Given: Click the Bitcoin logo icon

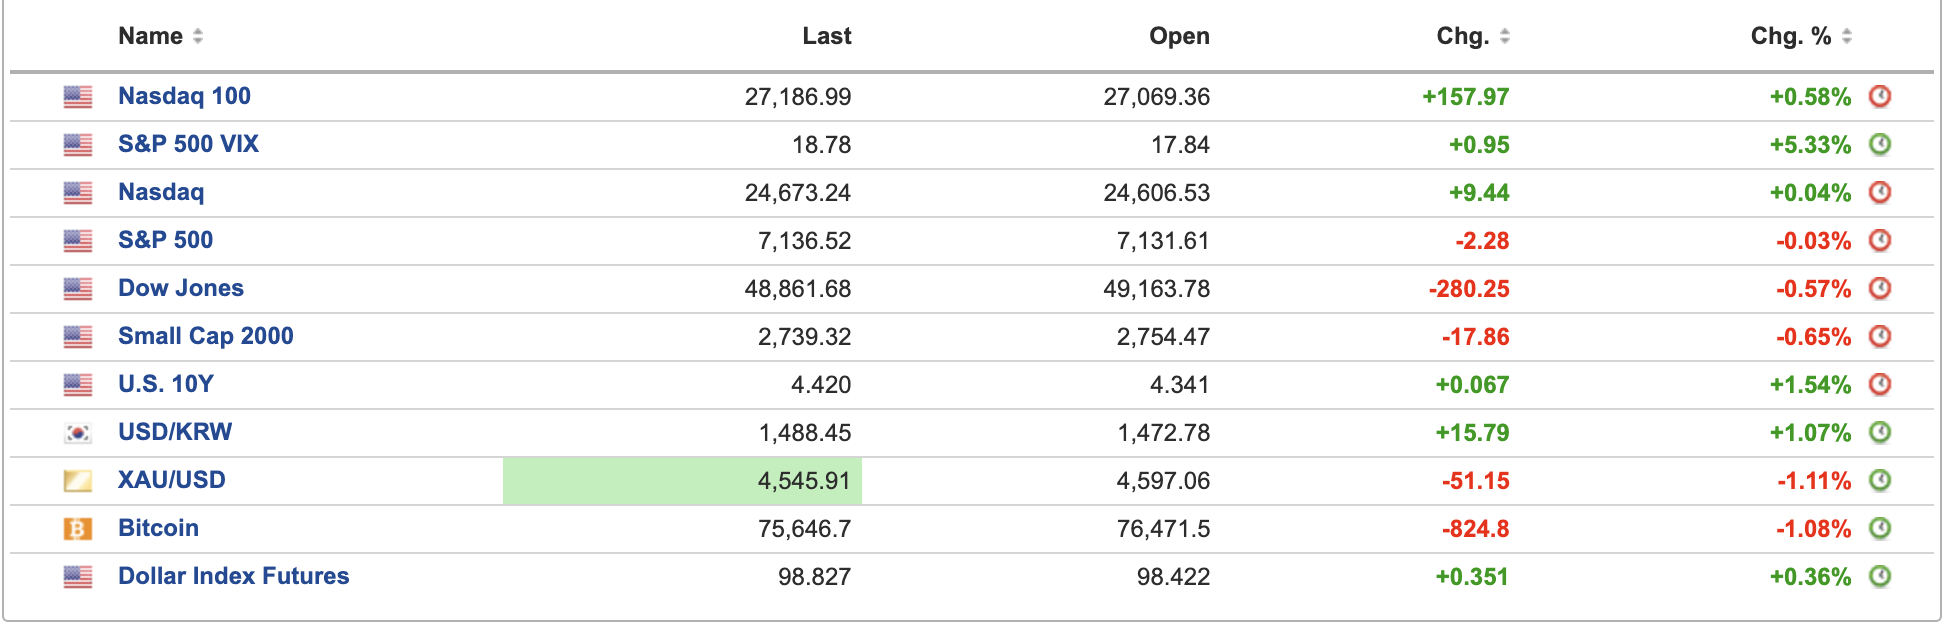Looking at the screenshot, I should click(78, 528).
